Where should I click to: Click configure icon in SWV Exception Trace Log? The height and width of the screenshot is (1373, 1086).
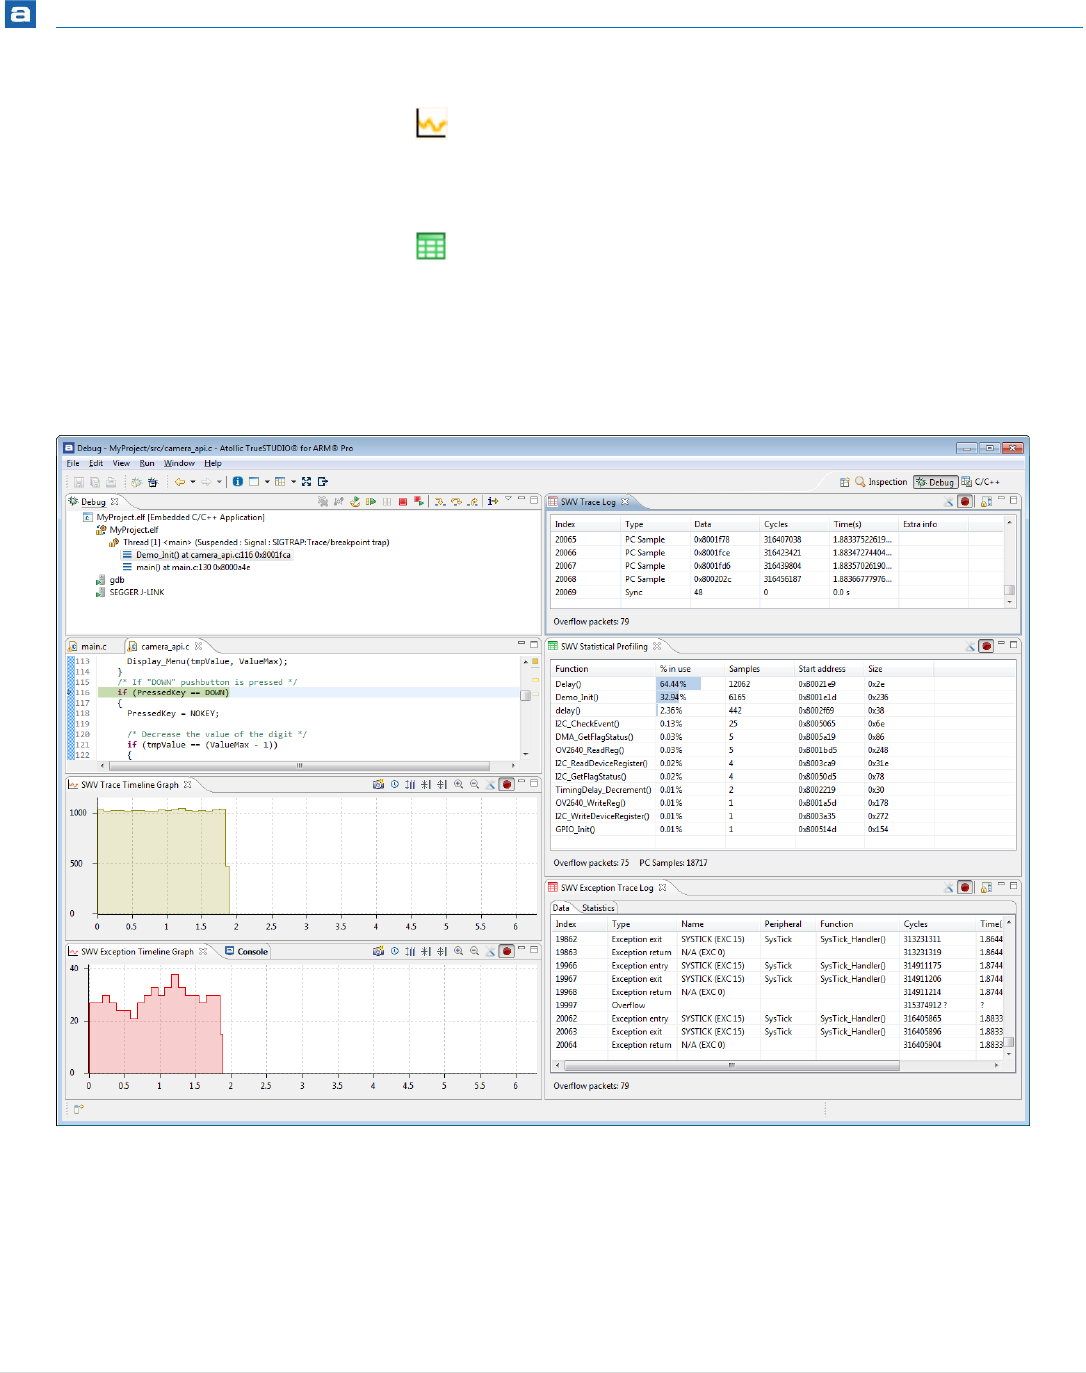pyautogui.click(x=949, y=887)
